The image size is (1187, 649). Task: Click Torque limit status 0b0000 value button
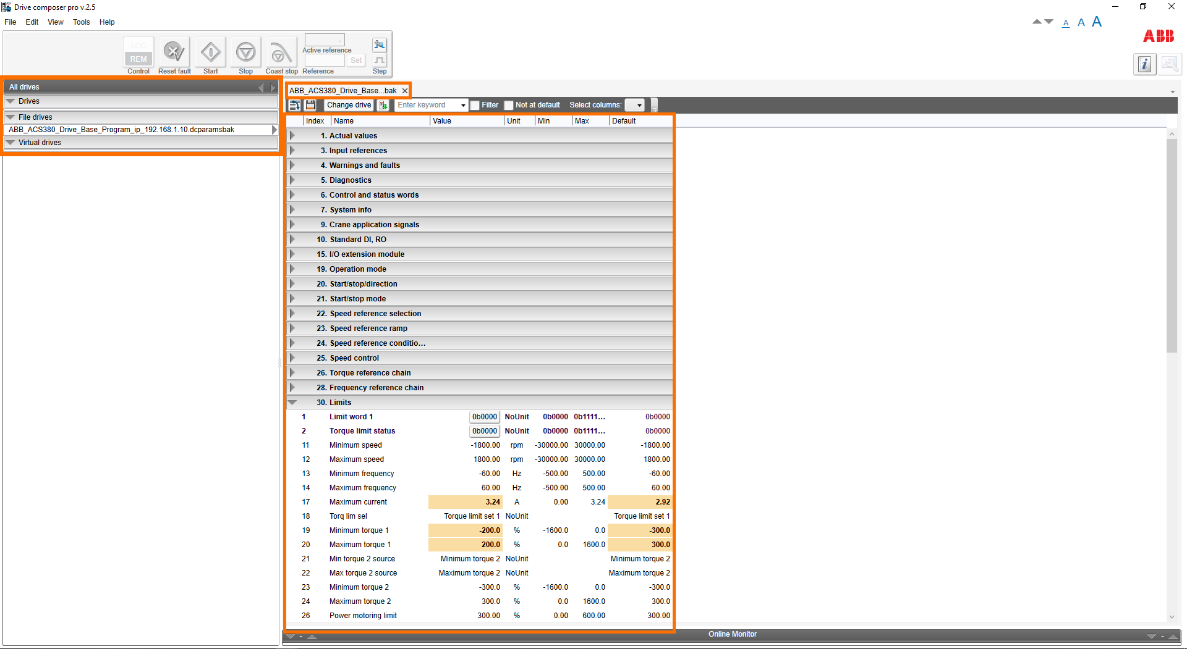pos(484,431)
